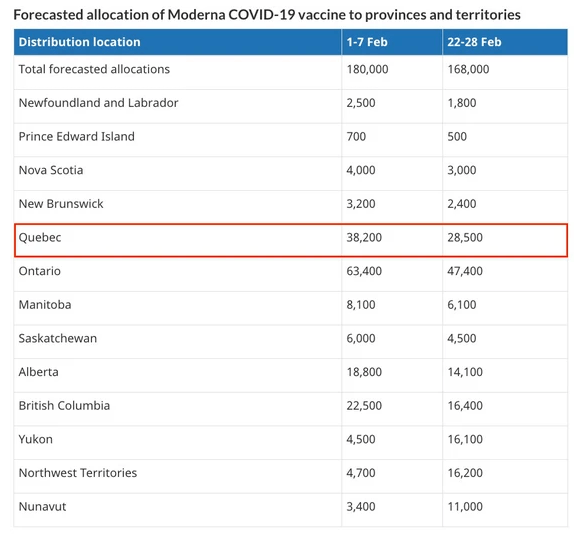576x544 pixels.
Task: Select Northwest Territories' 4,700 value
Action: point(361,473)
